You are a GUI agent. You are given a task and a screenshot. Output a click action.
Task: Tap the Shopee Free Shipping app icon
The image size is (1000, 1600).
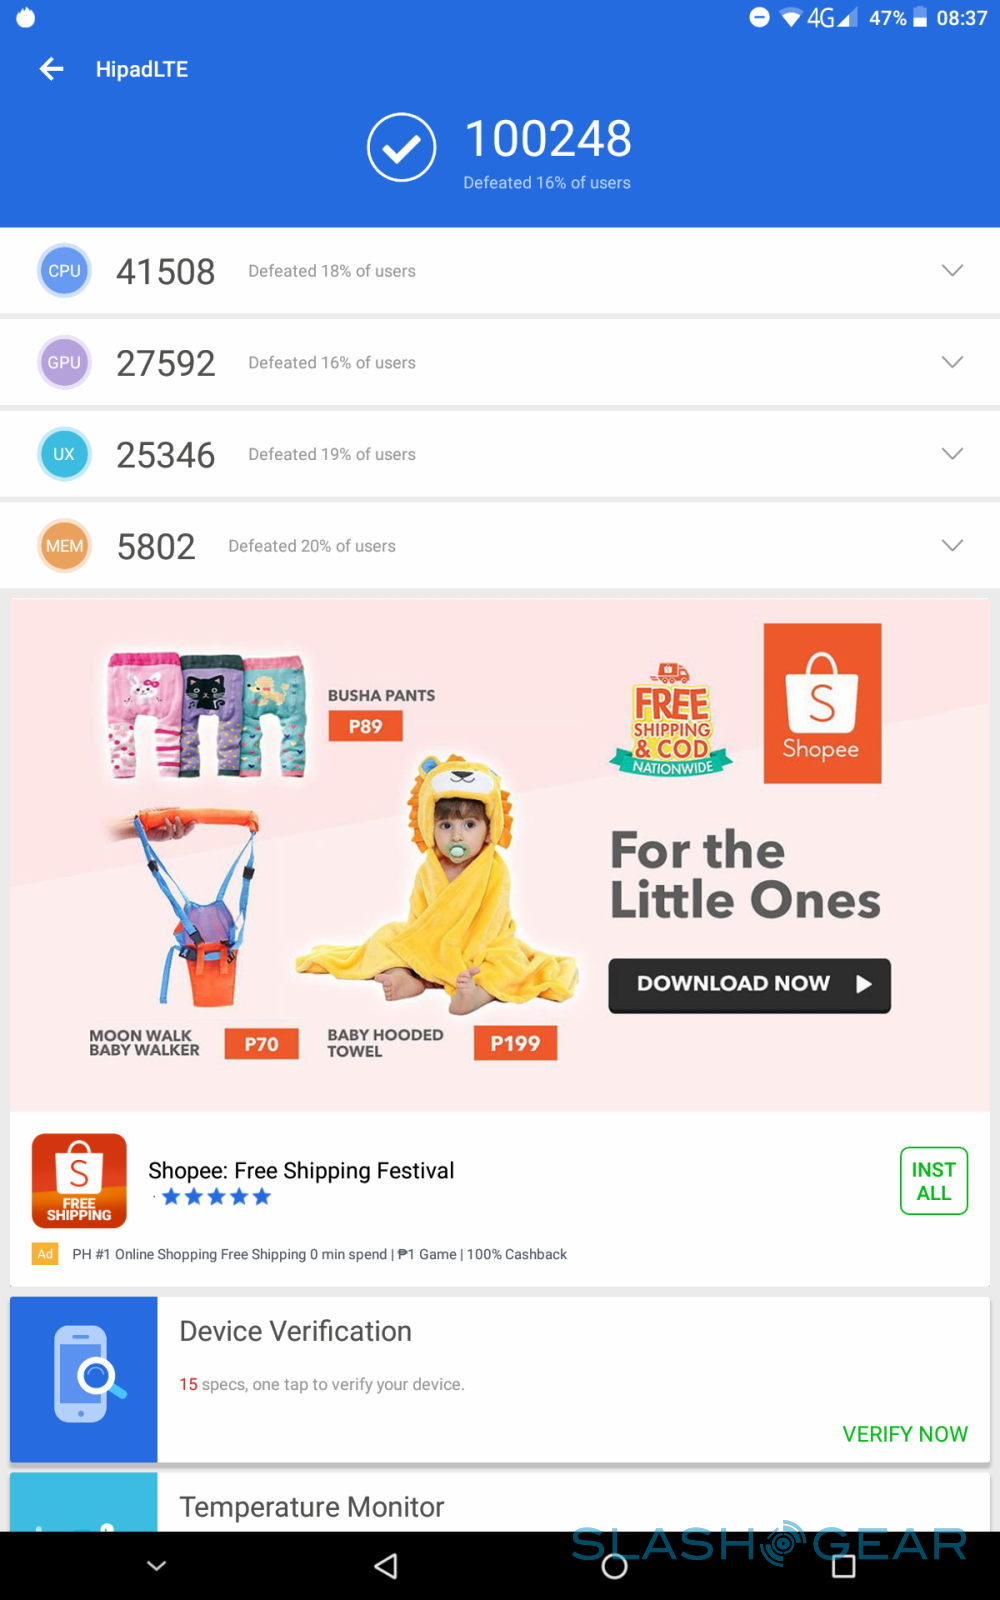pyautogui.click(x=79, y=1181)
